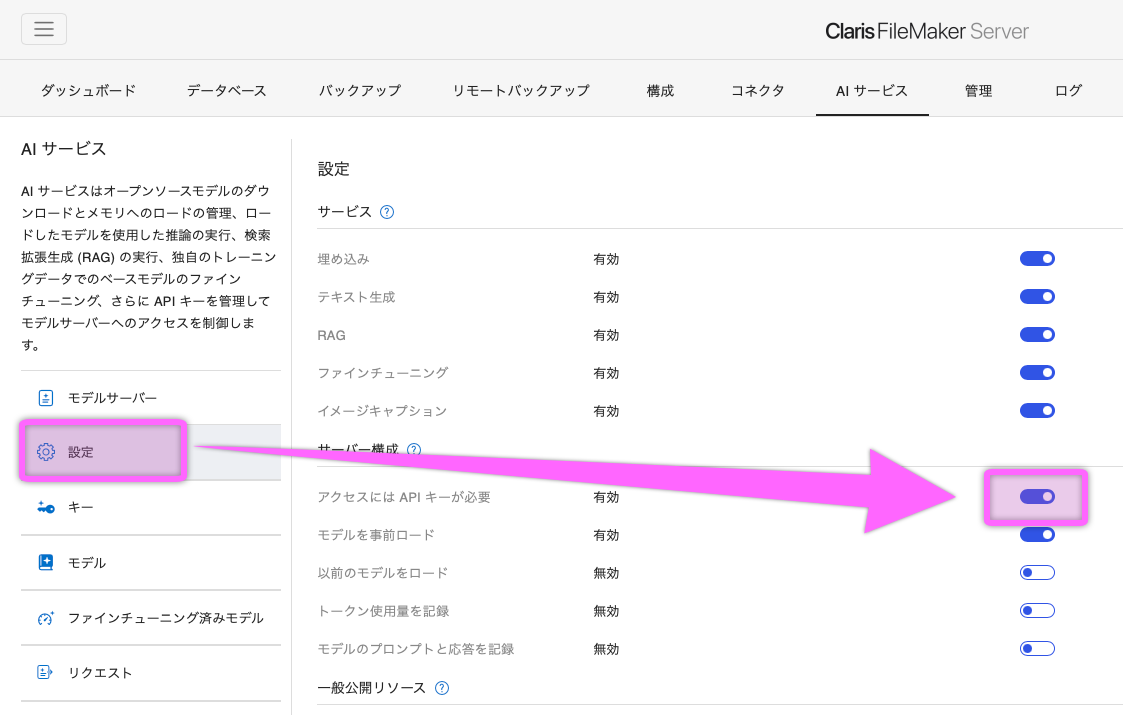This screenshot has height=715, width=1123.
Task: Click the RAG row label
Action: point(332,335)
